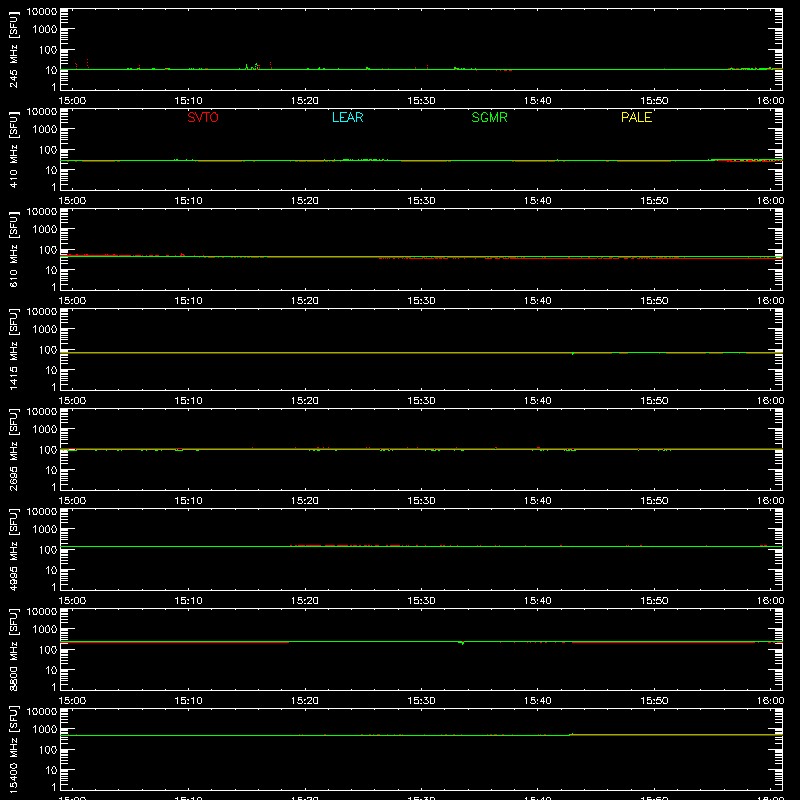The image size is (800, 800).
Task: Select the 410 MHz [SFU] axis title
Action: click(x=13, y=149)
